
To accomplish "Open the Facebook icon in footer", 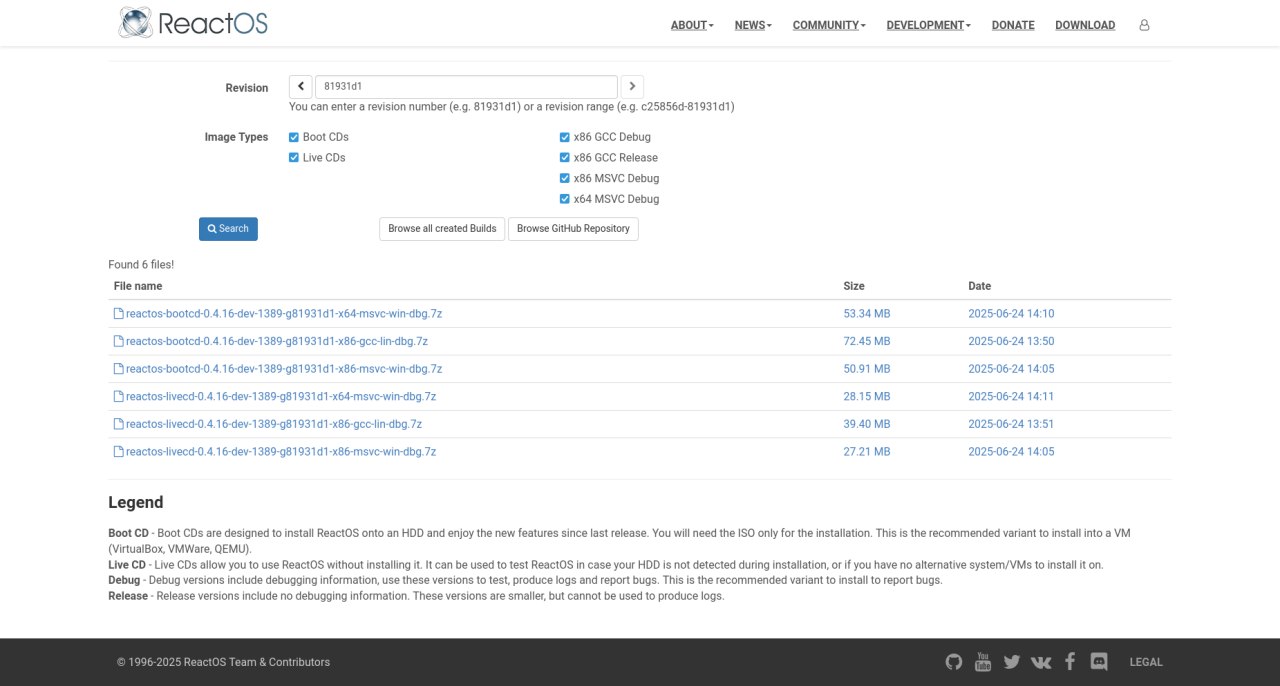I will coord(1070,661).
